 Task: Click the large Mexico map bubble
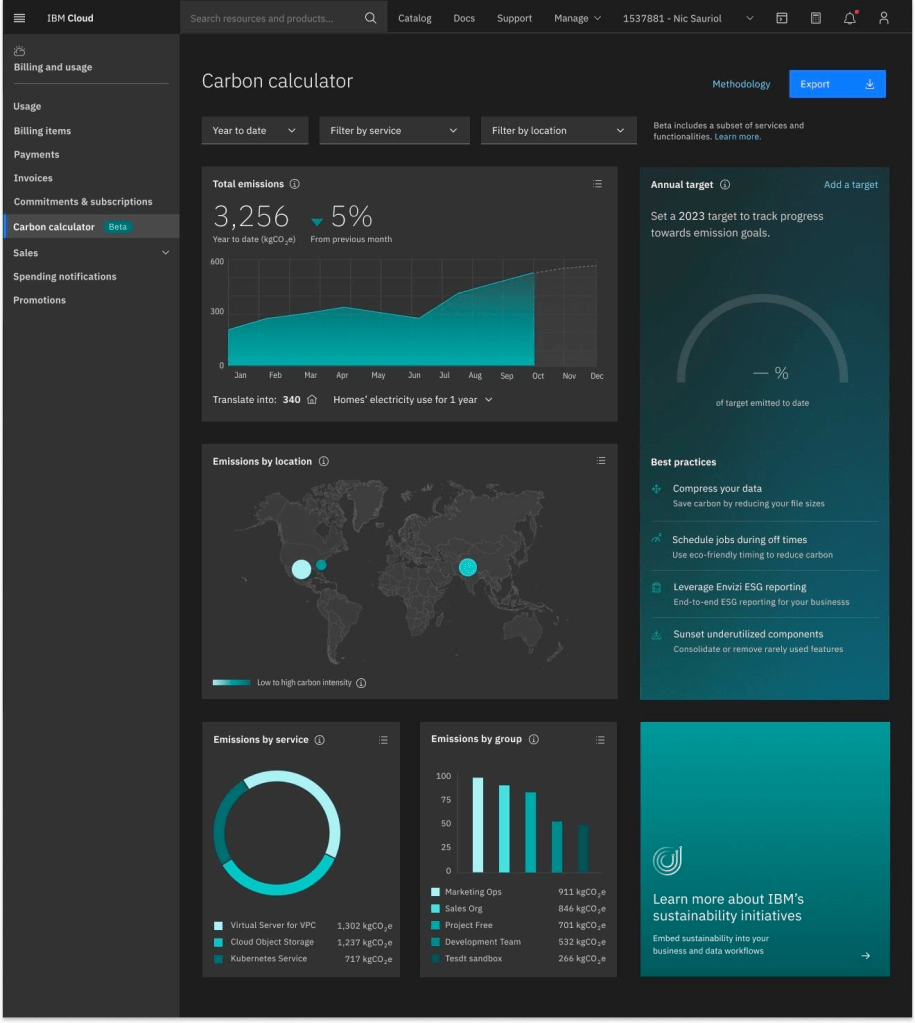click(302, 569)
